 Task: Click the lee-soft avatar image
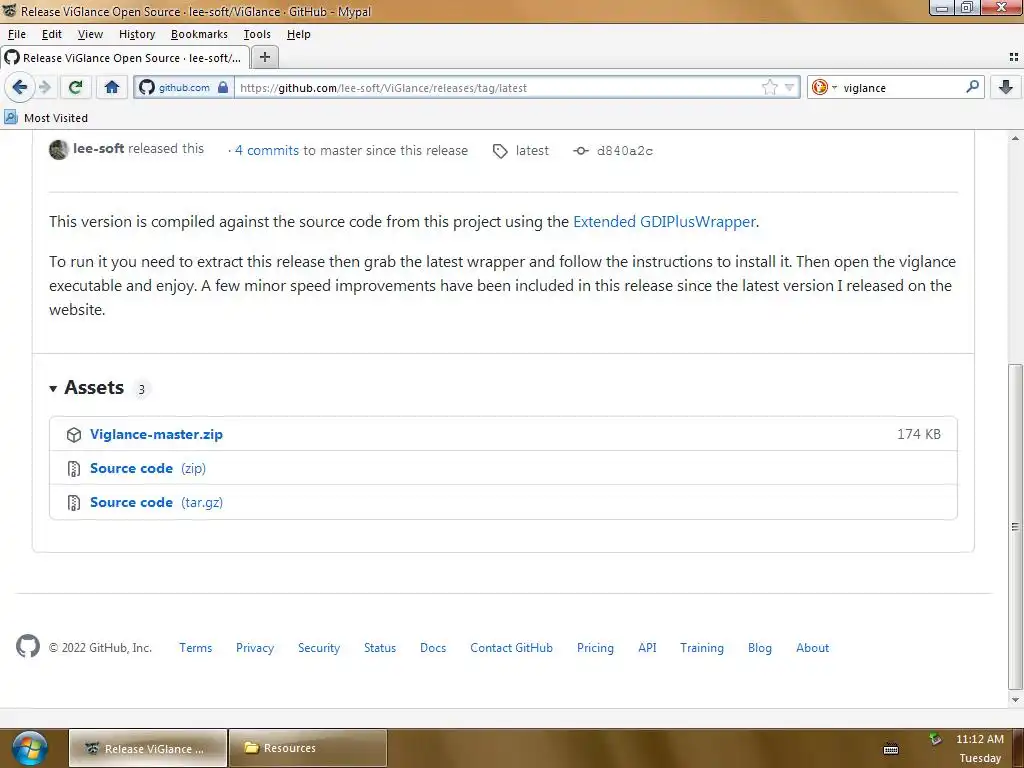tap(59, 150)
